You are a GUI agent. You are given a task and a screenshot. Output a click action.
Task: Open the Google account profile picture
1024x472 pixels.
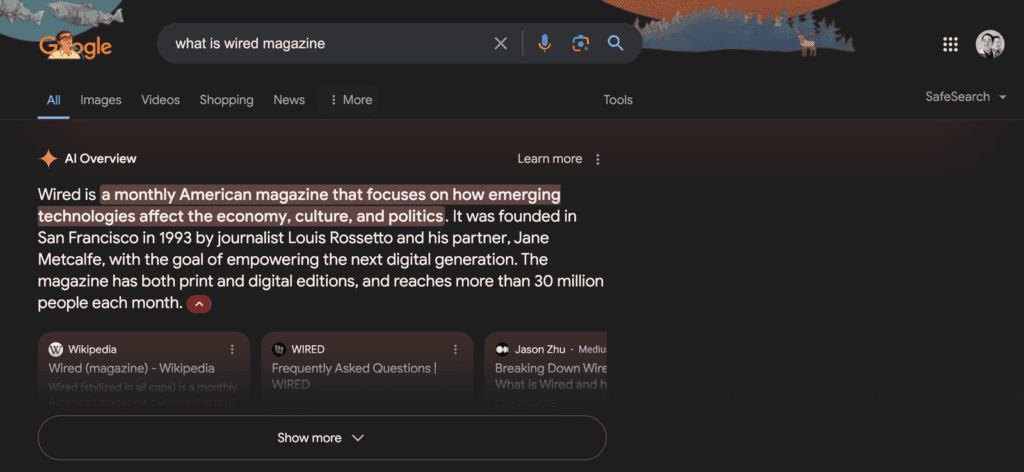pyautogui.click(x=989, y=44)
